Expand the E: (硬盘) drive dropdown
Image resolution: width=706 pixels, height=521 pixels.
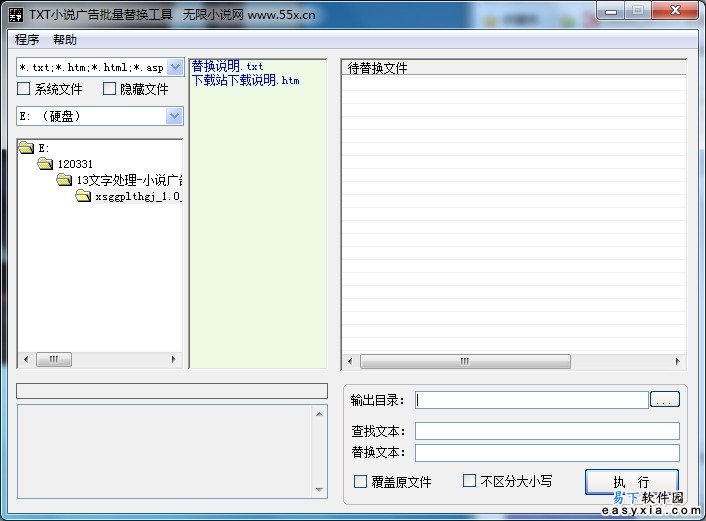[x=174, y=116]
